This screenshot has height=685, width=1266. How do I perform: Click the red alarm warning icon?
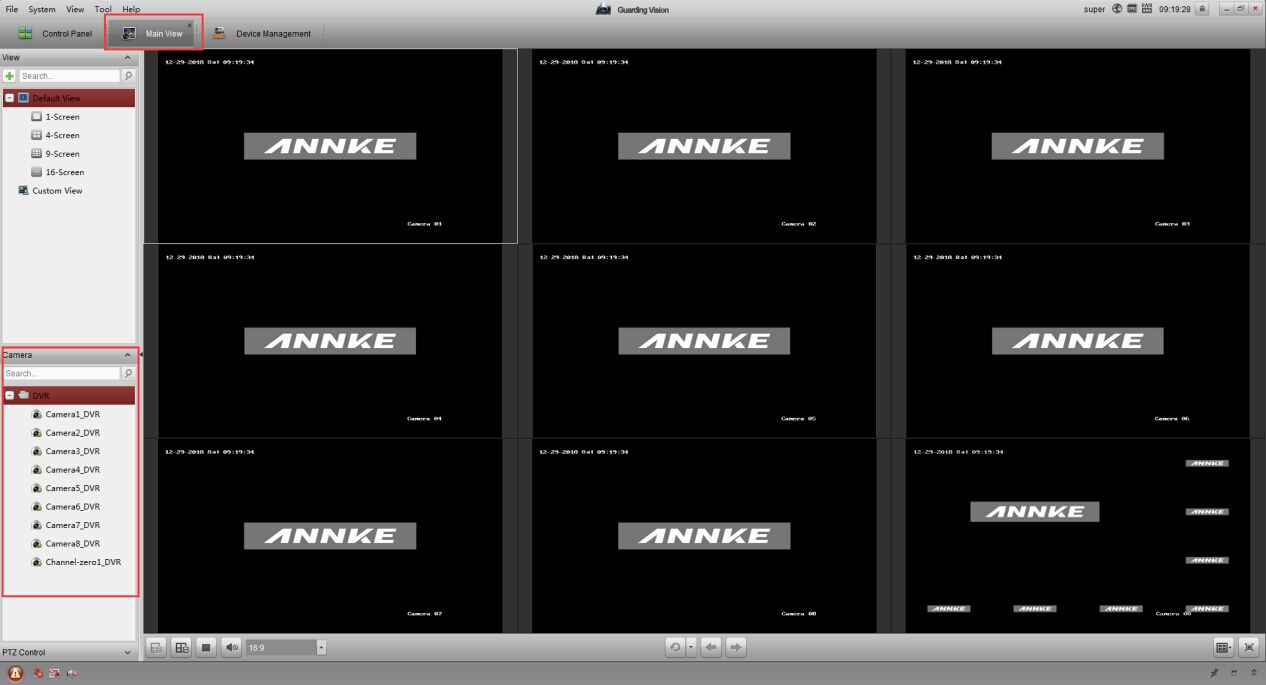(15, 674)
